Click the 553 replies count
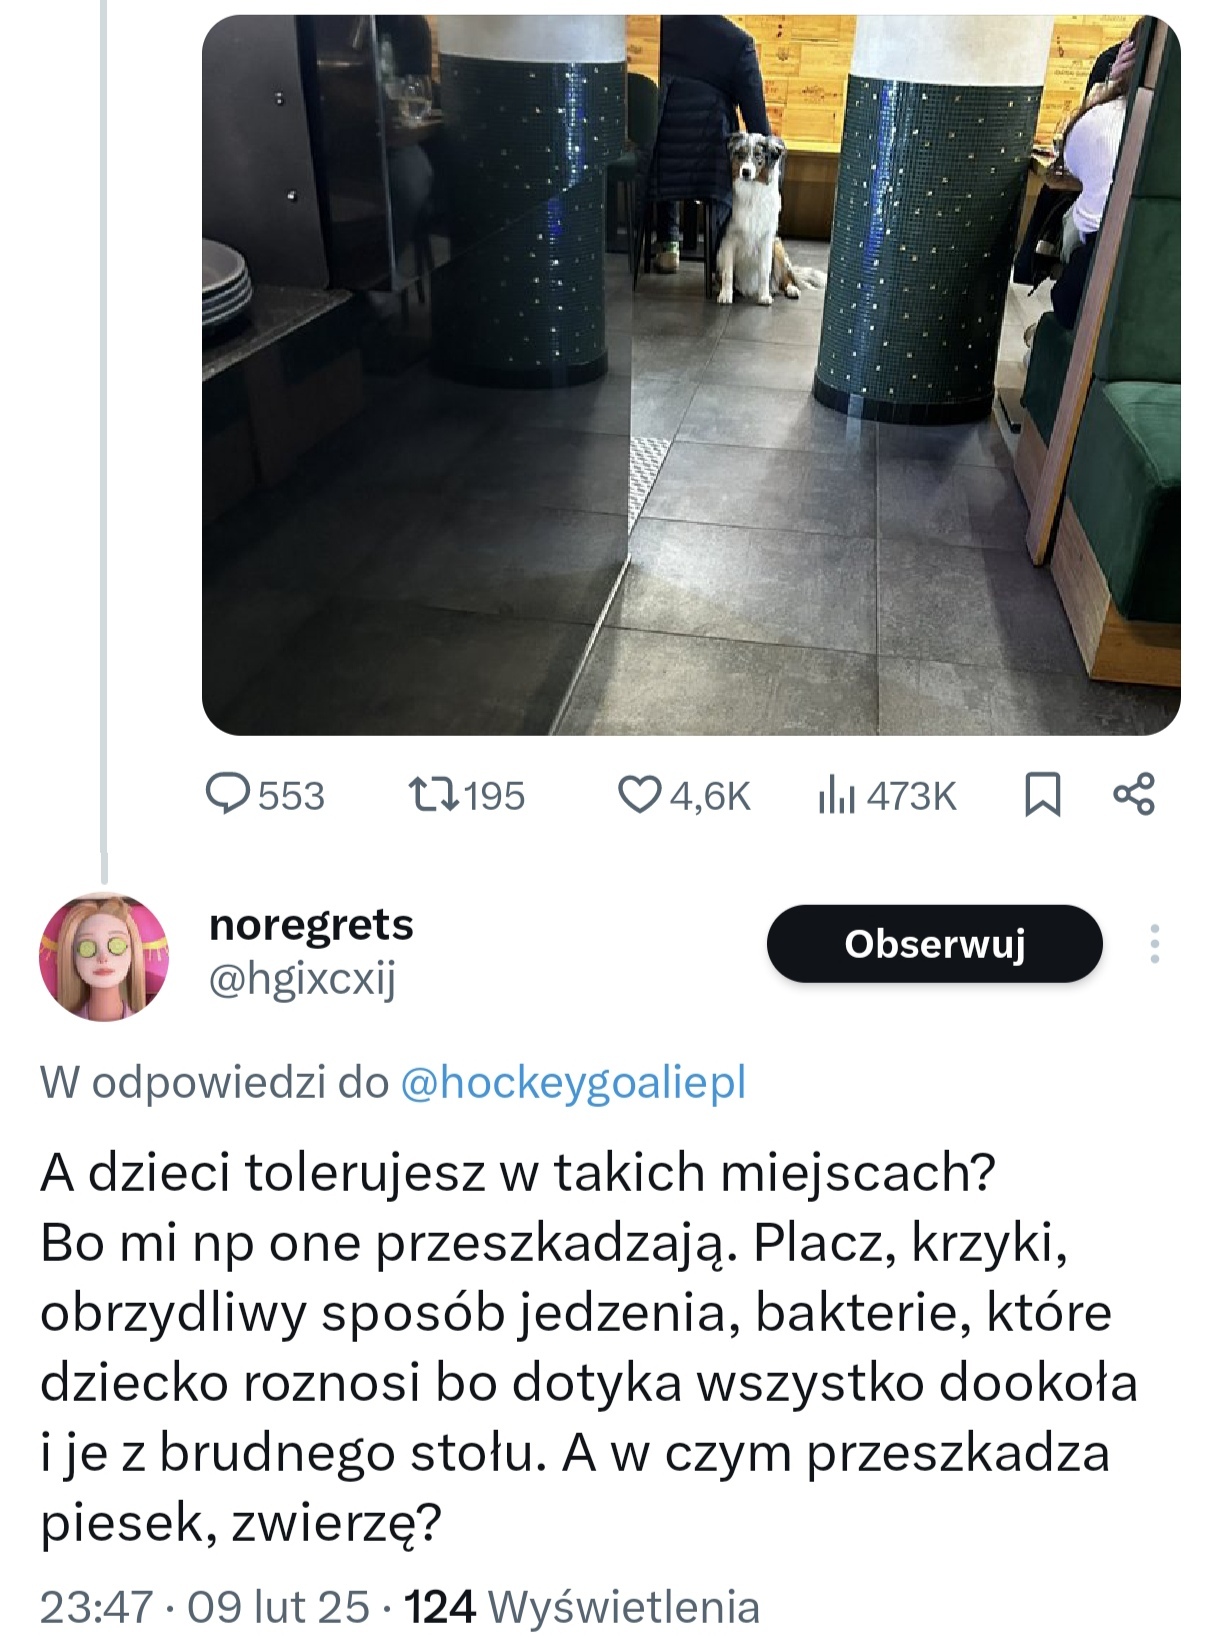 pos(291,796)
